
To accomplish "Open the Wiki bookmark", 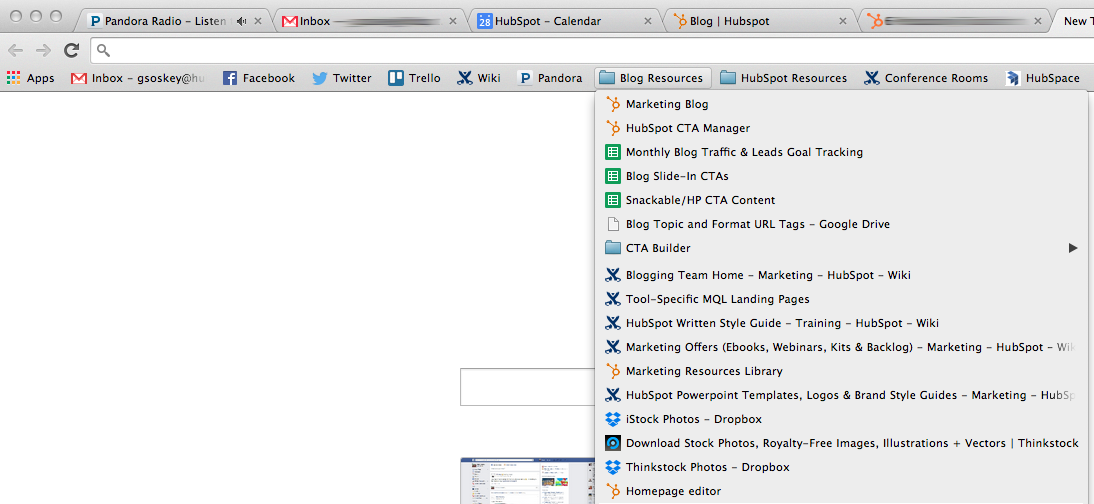I will pos(479,78).
